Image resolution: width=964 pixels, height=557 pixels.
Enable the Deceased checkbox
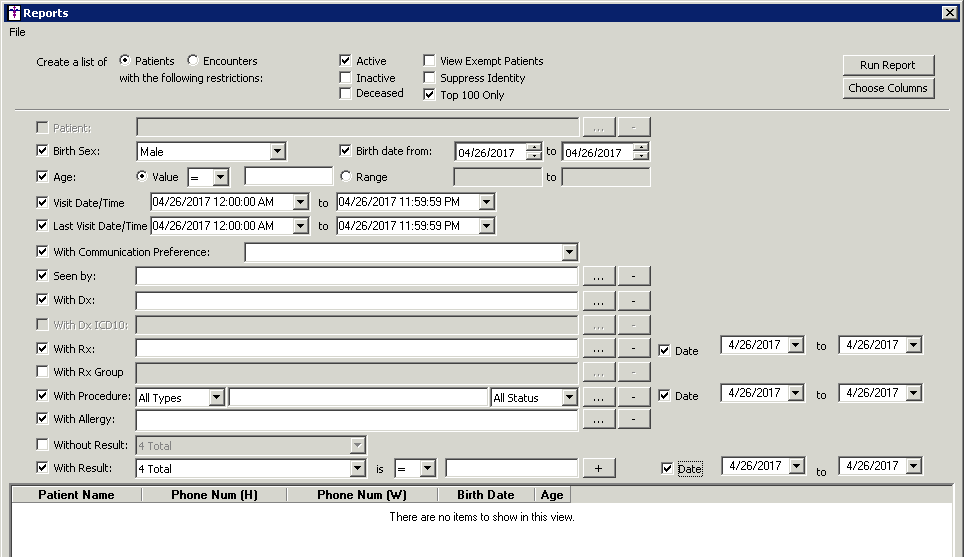(346, 93)
